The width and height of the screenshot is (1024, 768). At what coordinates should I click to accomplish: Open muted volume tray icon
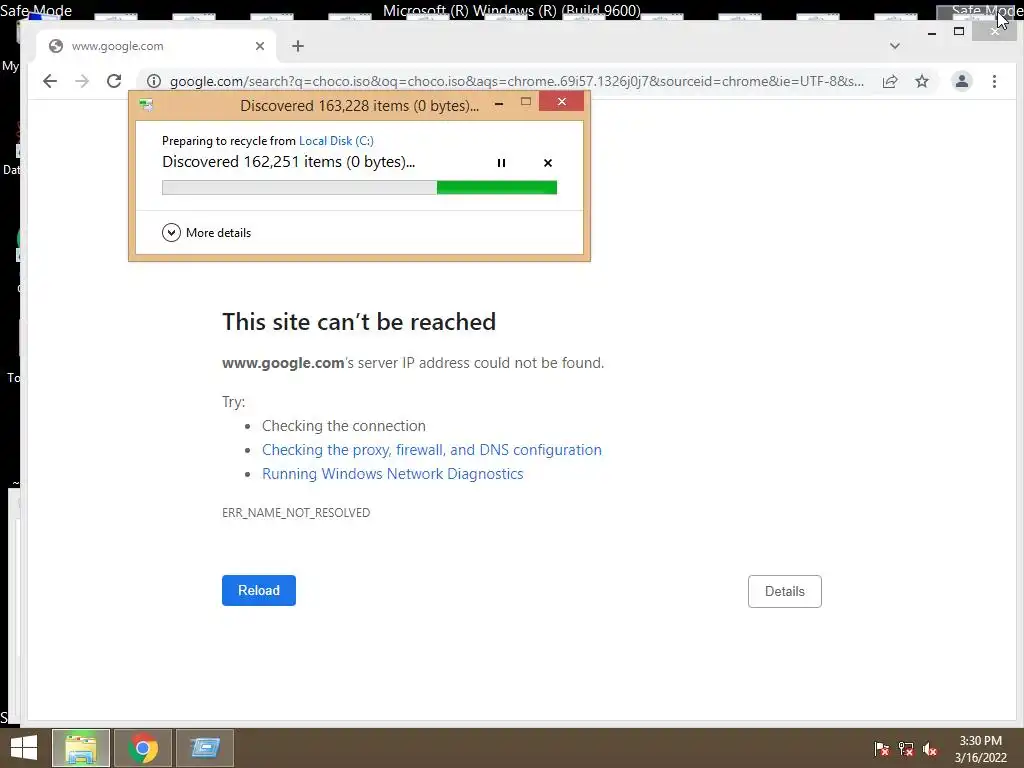pos(930,749)
